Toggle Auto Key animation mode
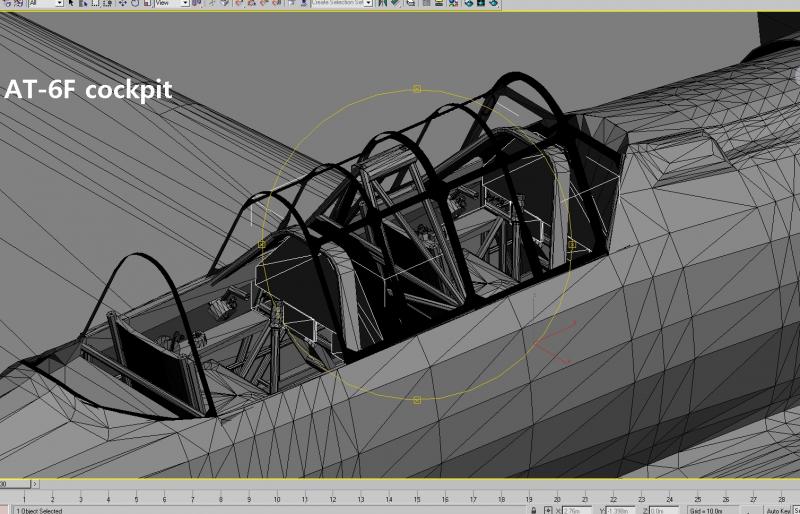800x514 pixels. pyautogui.click(x=777, y=510)
